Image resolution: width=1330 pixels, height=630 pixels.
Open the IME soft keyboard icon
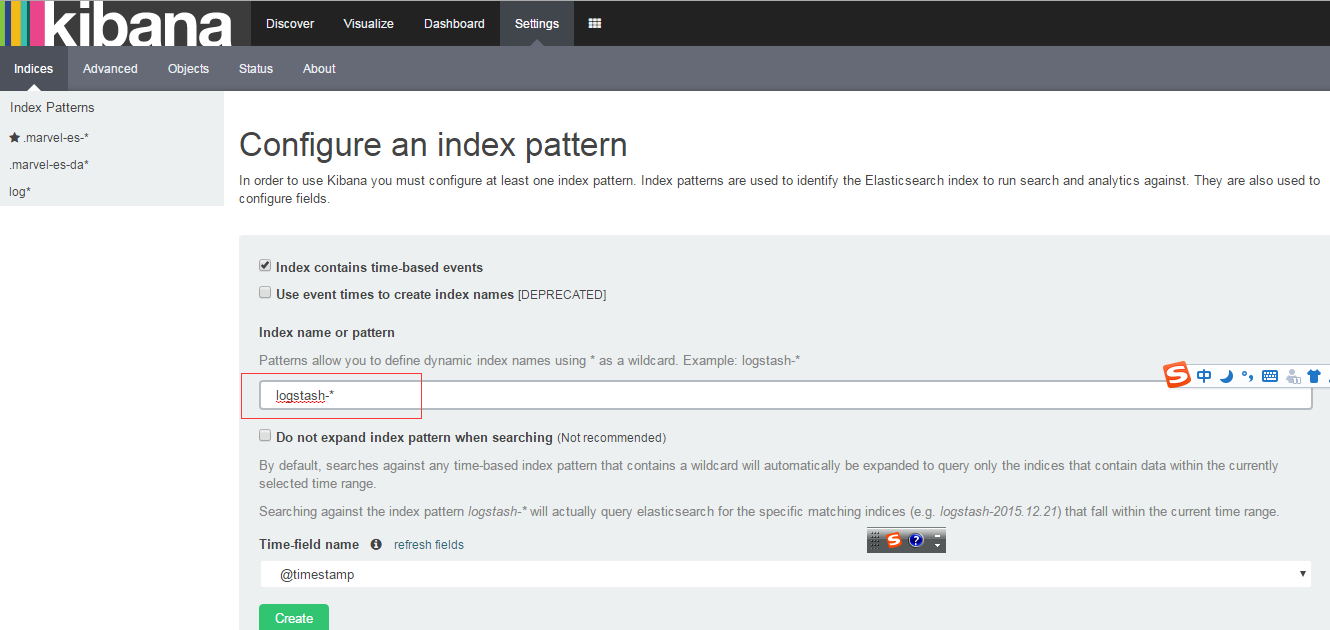click(1270, 377)
